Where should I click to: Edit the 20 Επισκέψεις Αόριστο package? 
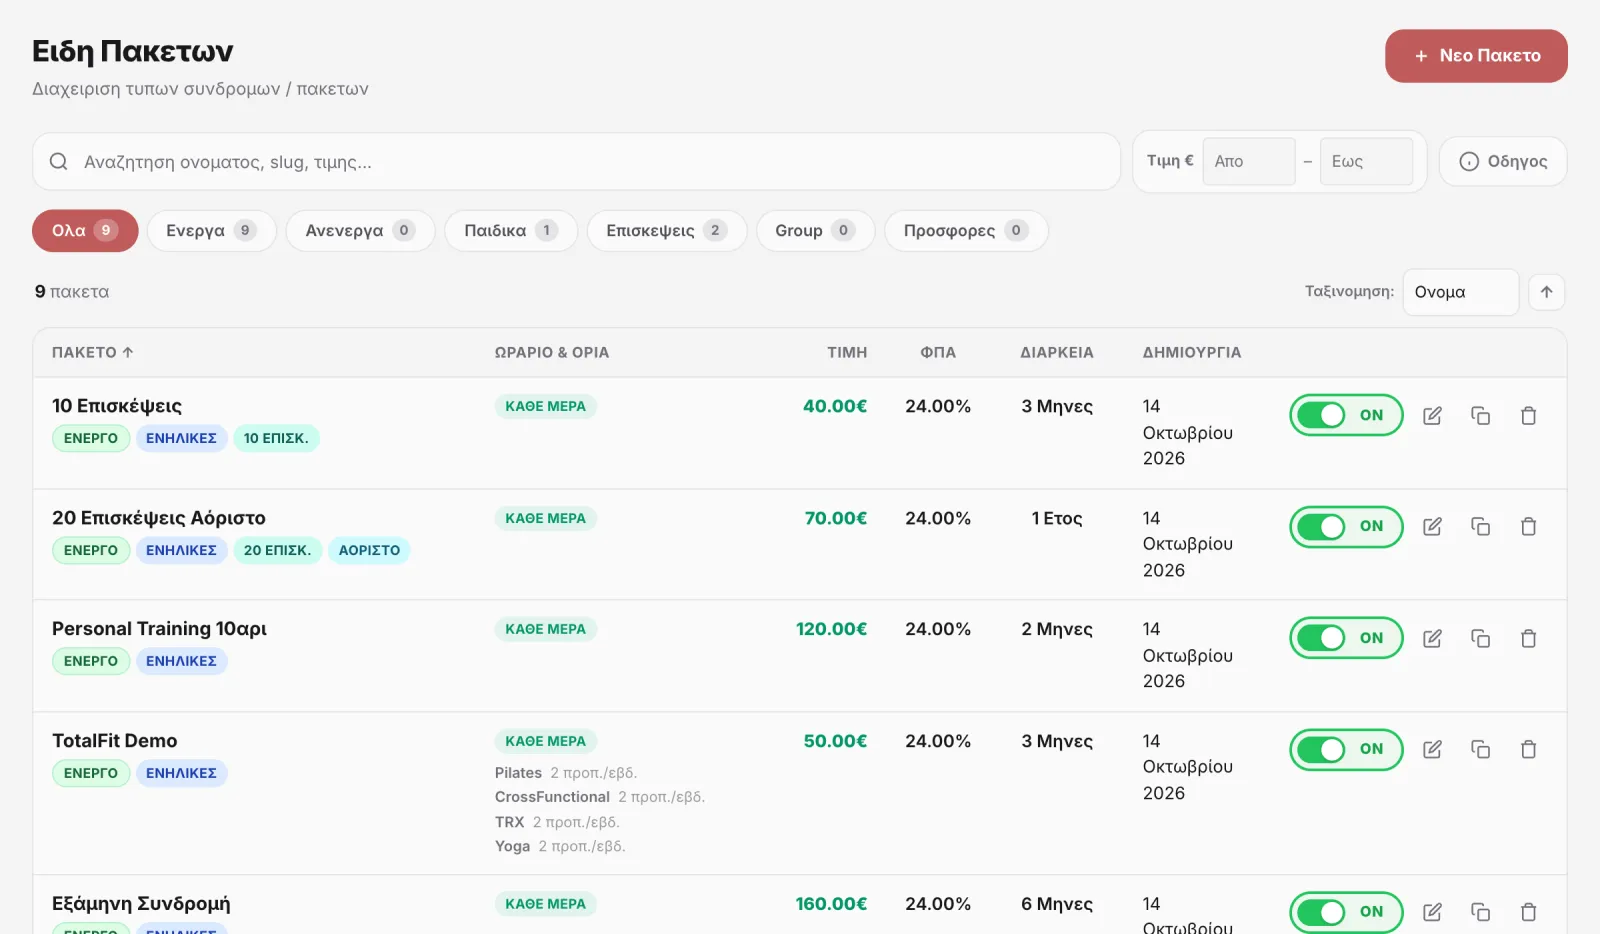tap(1432, 527)
